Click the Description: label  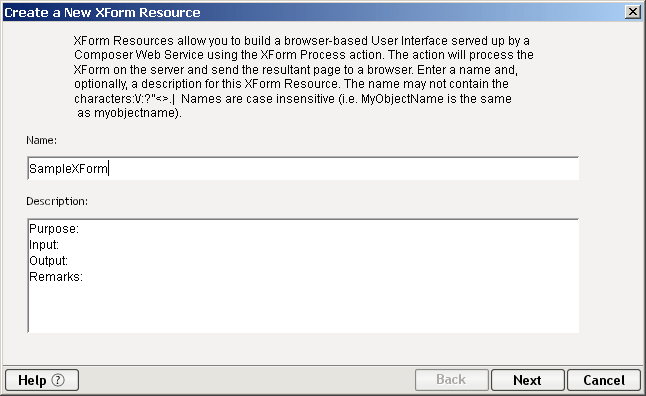[57, 201]
